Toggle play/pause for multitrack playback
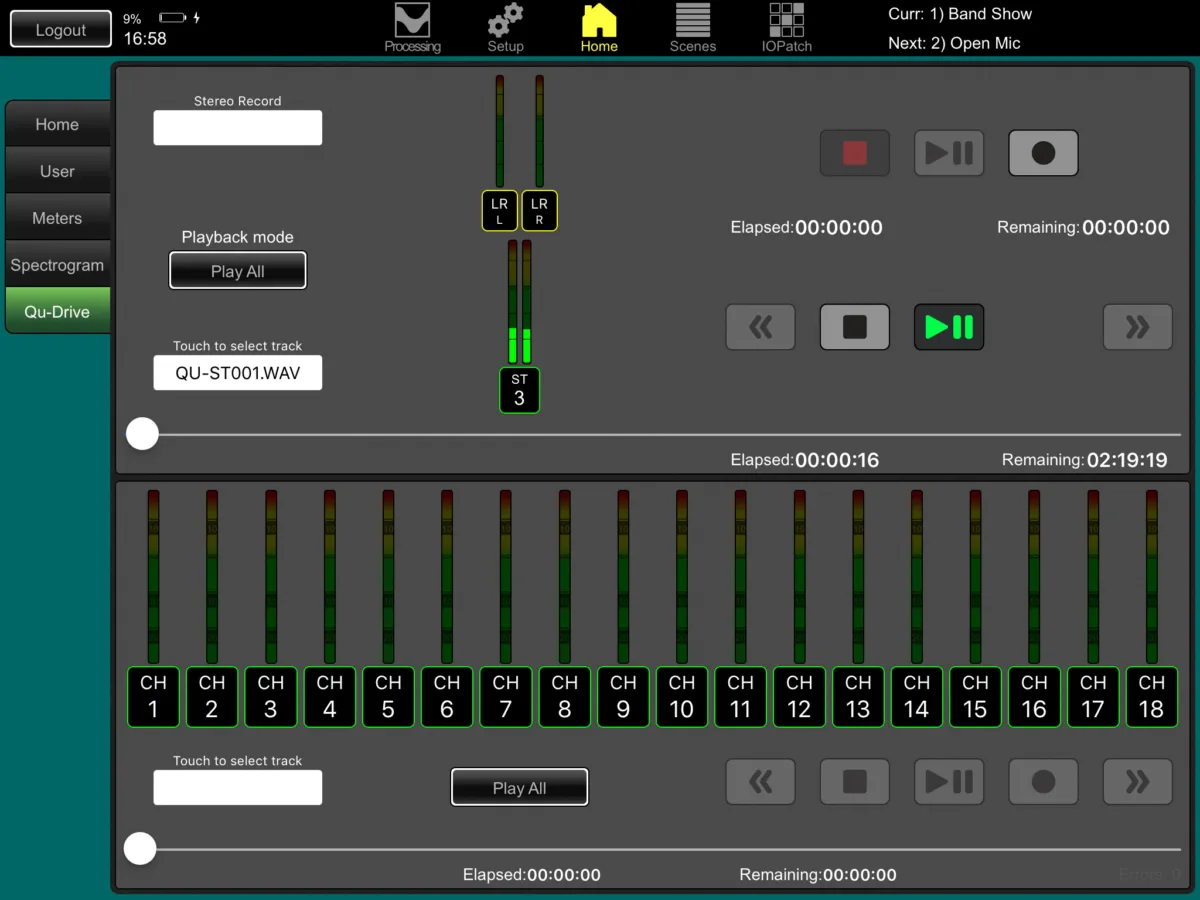The height and width of the screenshot is (900, 1200). pos(949,781)
